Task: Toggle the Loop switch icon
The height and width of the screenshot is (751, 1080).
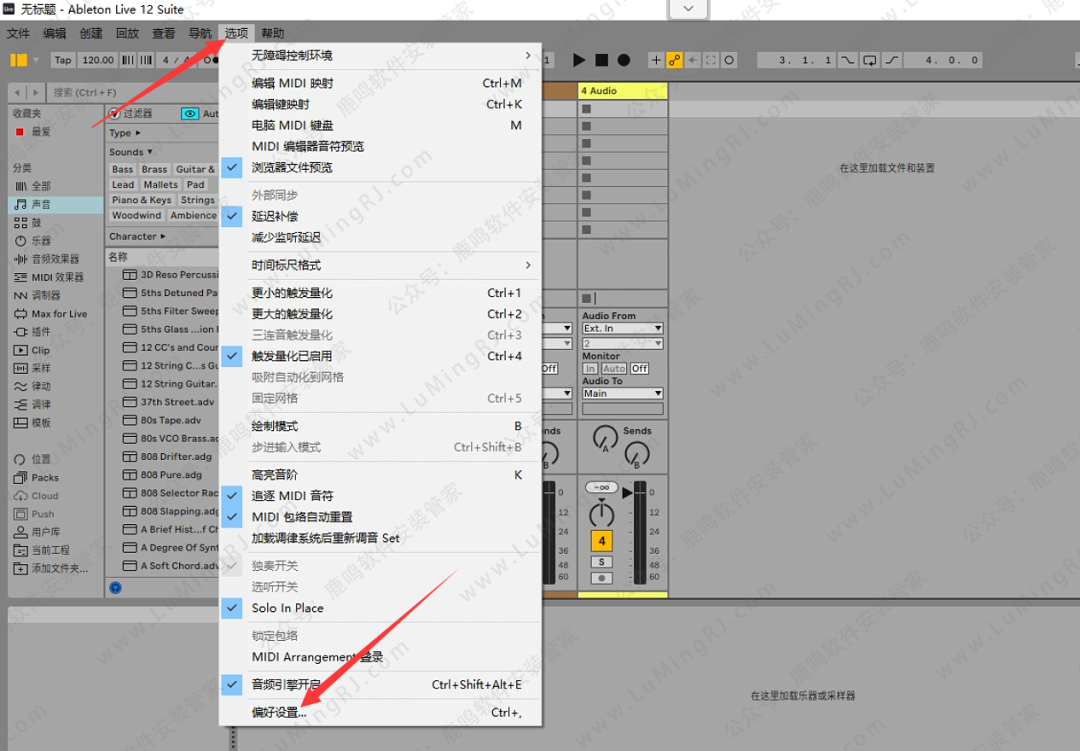Action: tap(870, 60)
